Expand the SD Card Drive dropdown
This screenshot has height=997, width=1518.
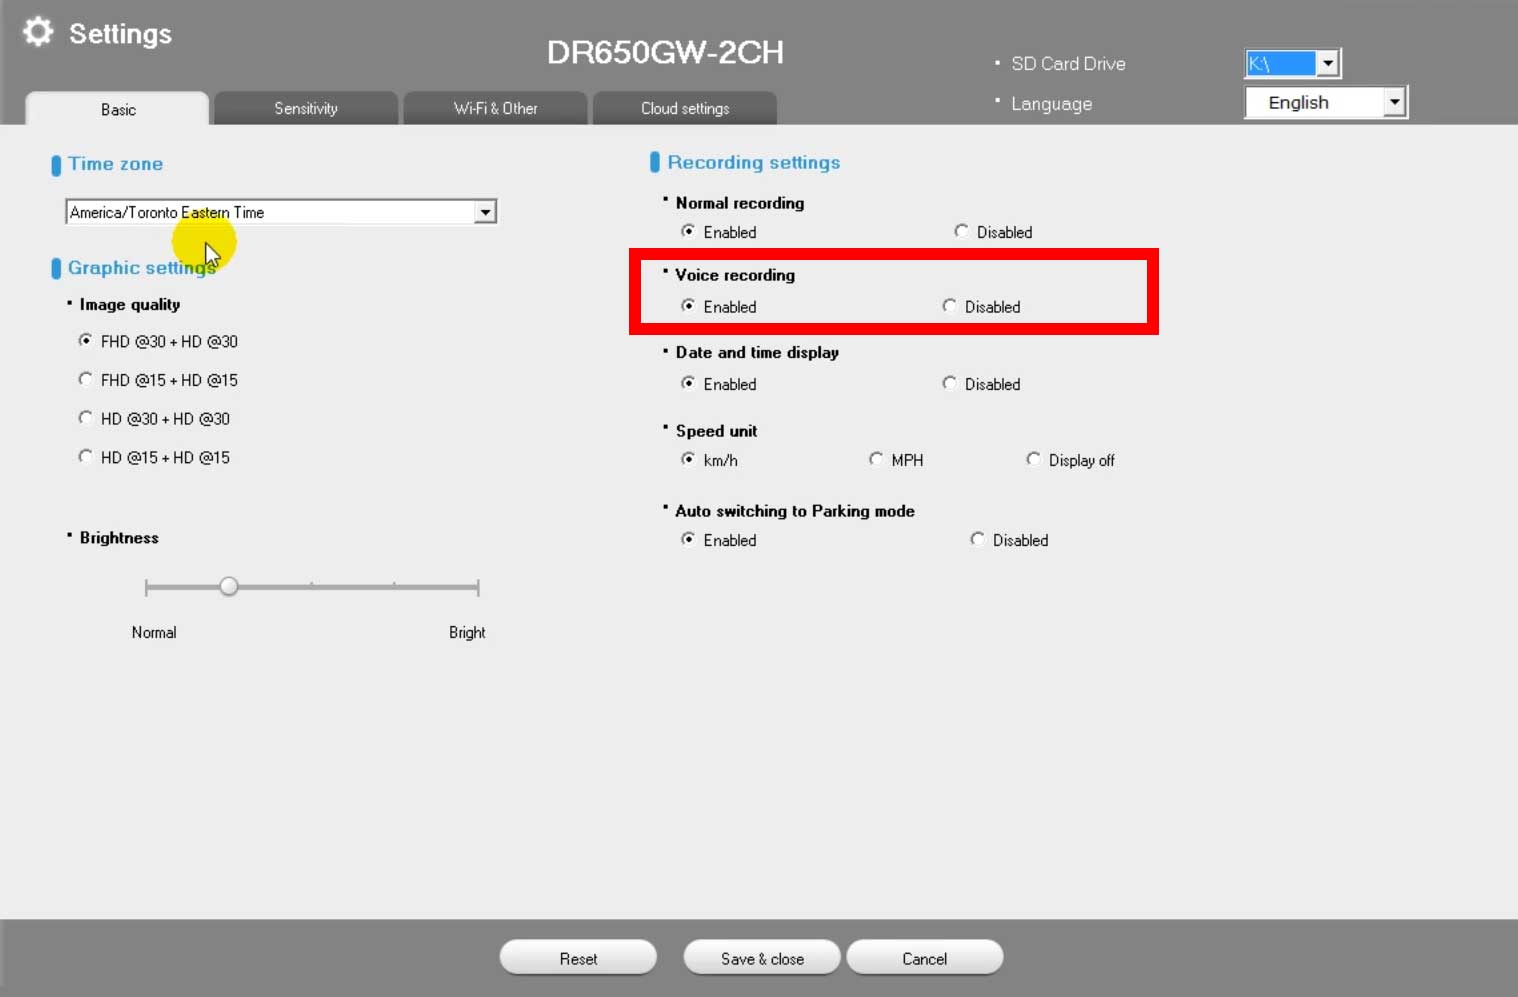click(x=1328, y=64)
